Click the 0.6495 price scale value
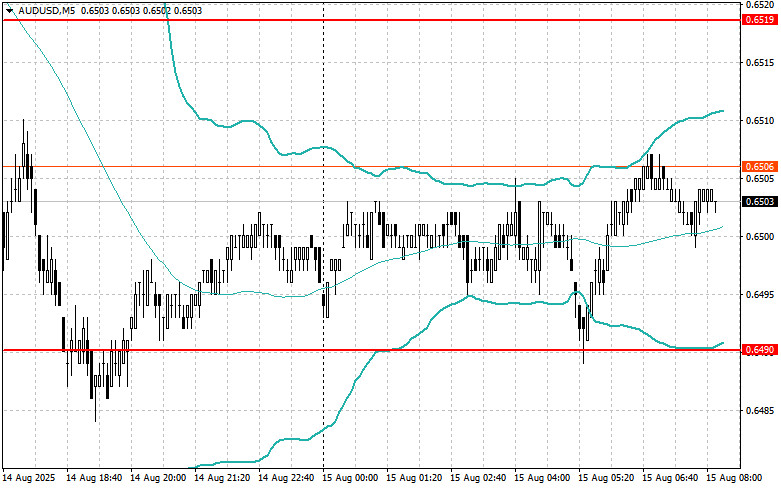 760,294
